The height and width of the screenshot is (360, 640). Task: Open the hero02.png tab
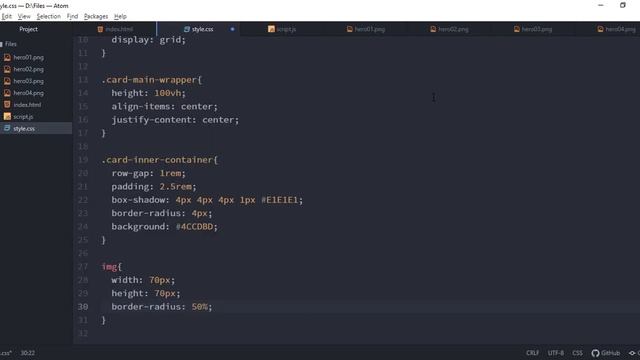click(x=449, y=29)
